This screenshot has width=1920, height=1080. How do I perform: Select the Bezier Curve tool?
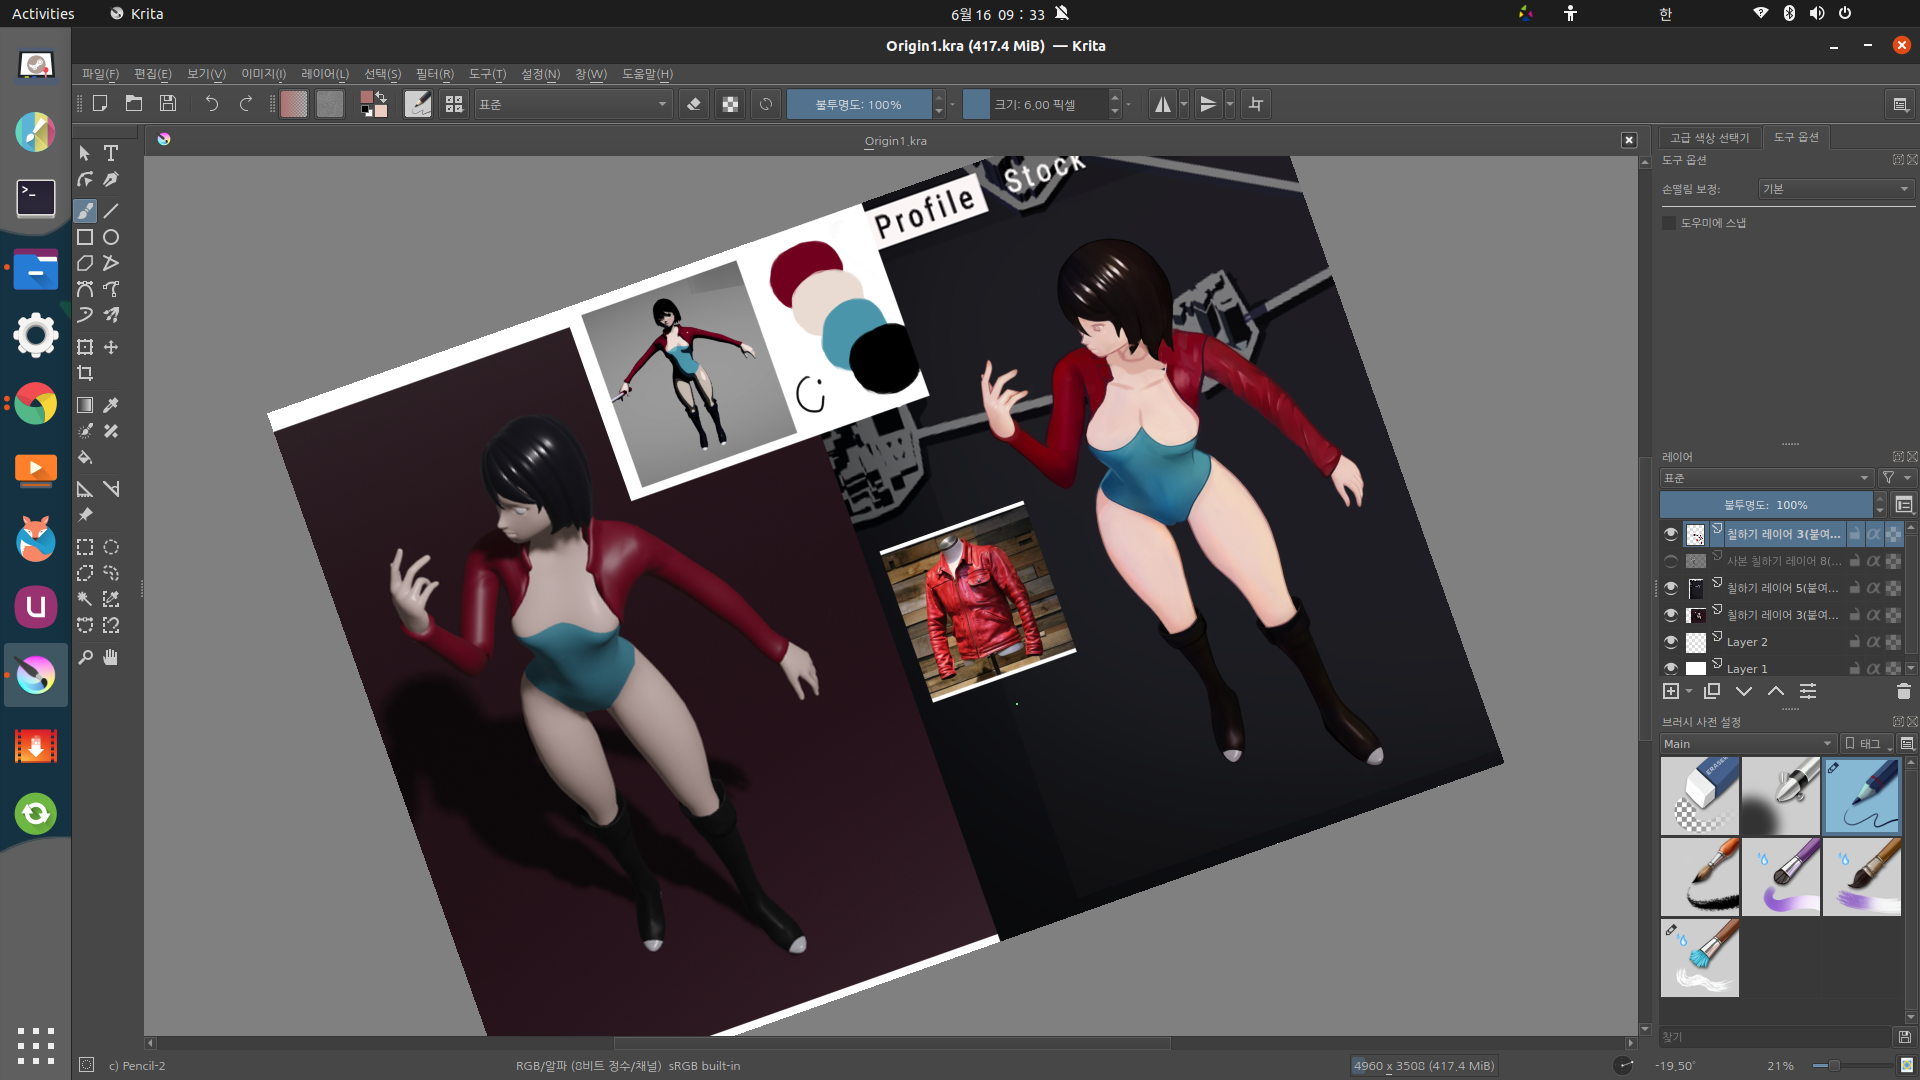coord(85,289)
